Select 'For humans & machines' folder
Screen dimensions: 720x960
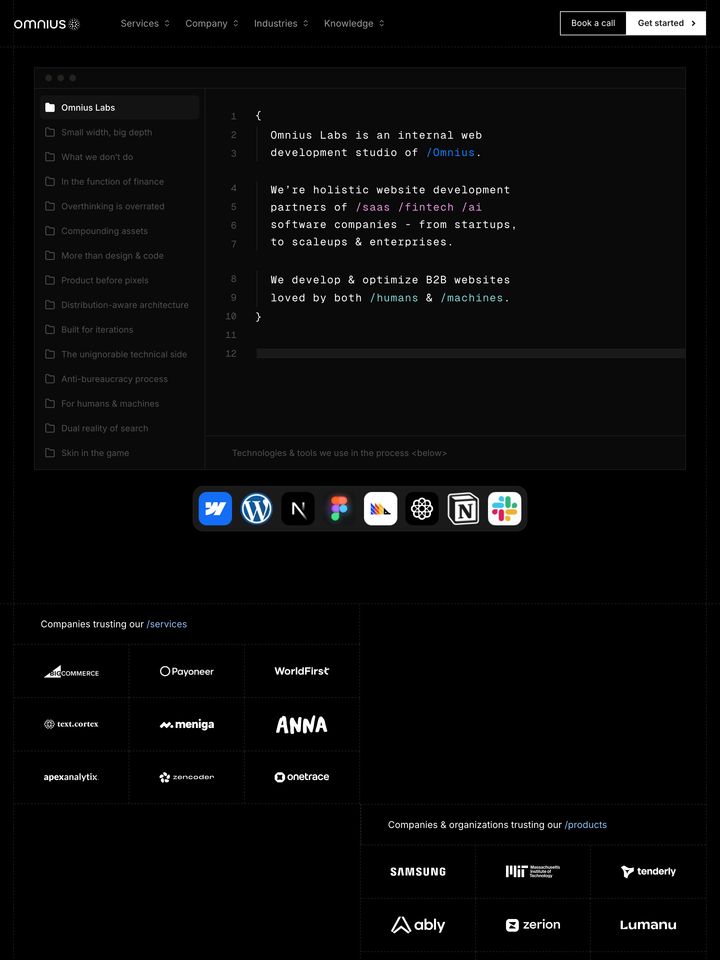click(x=119, y=403)
